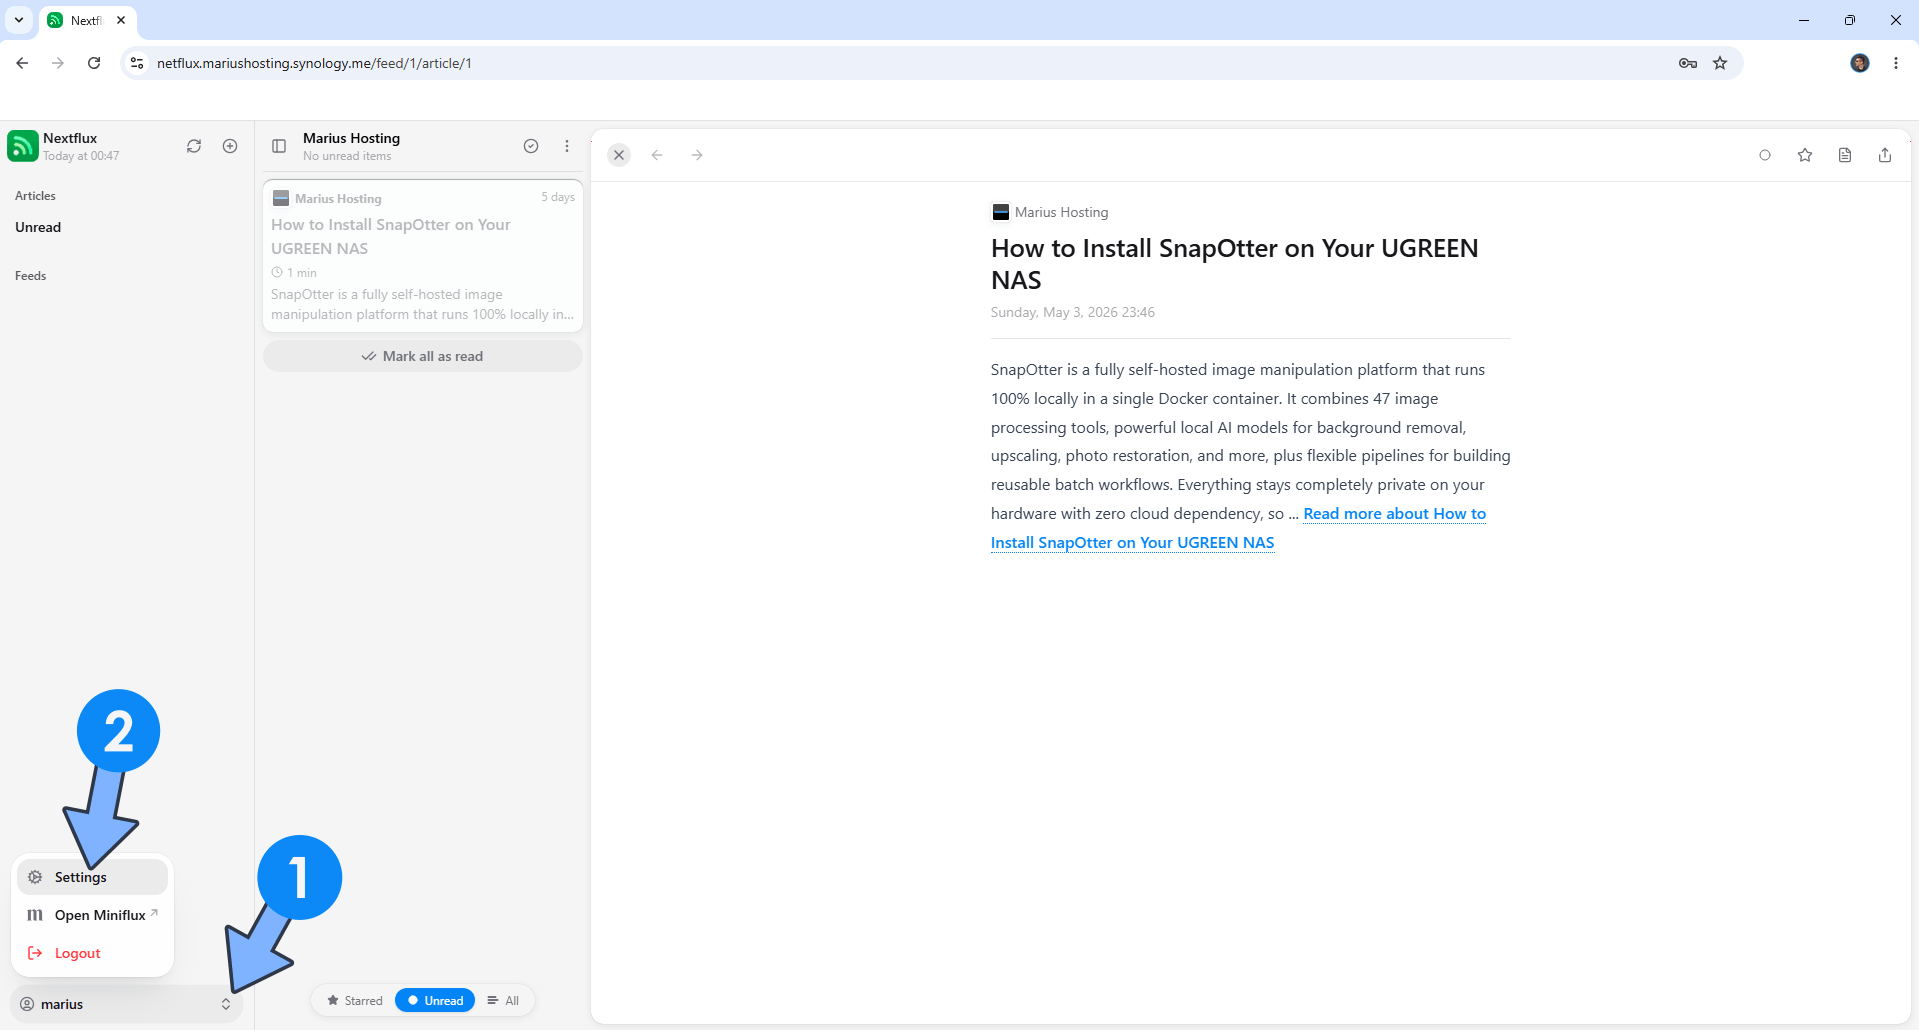Click the Sunday, May 3, 2026 date text
Screen dimensions: 1919x1030
(x=1072, y=312)
